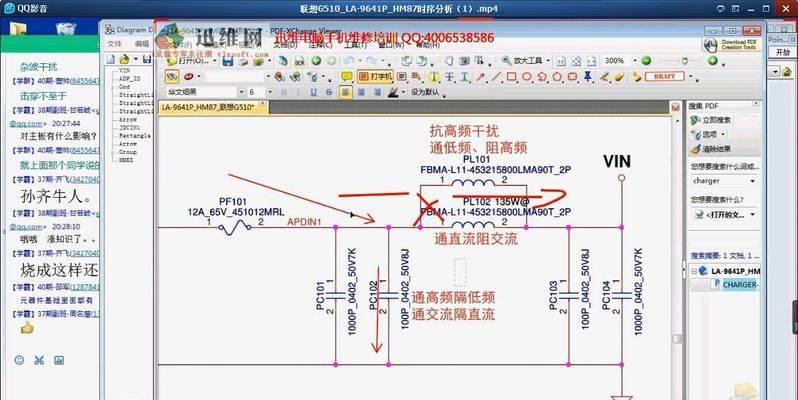Image resolution: width=798 pixels, height=400 pixels.
Task: Close the 搜索 PDF panel
Action: point(755,104)
